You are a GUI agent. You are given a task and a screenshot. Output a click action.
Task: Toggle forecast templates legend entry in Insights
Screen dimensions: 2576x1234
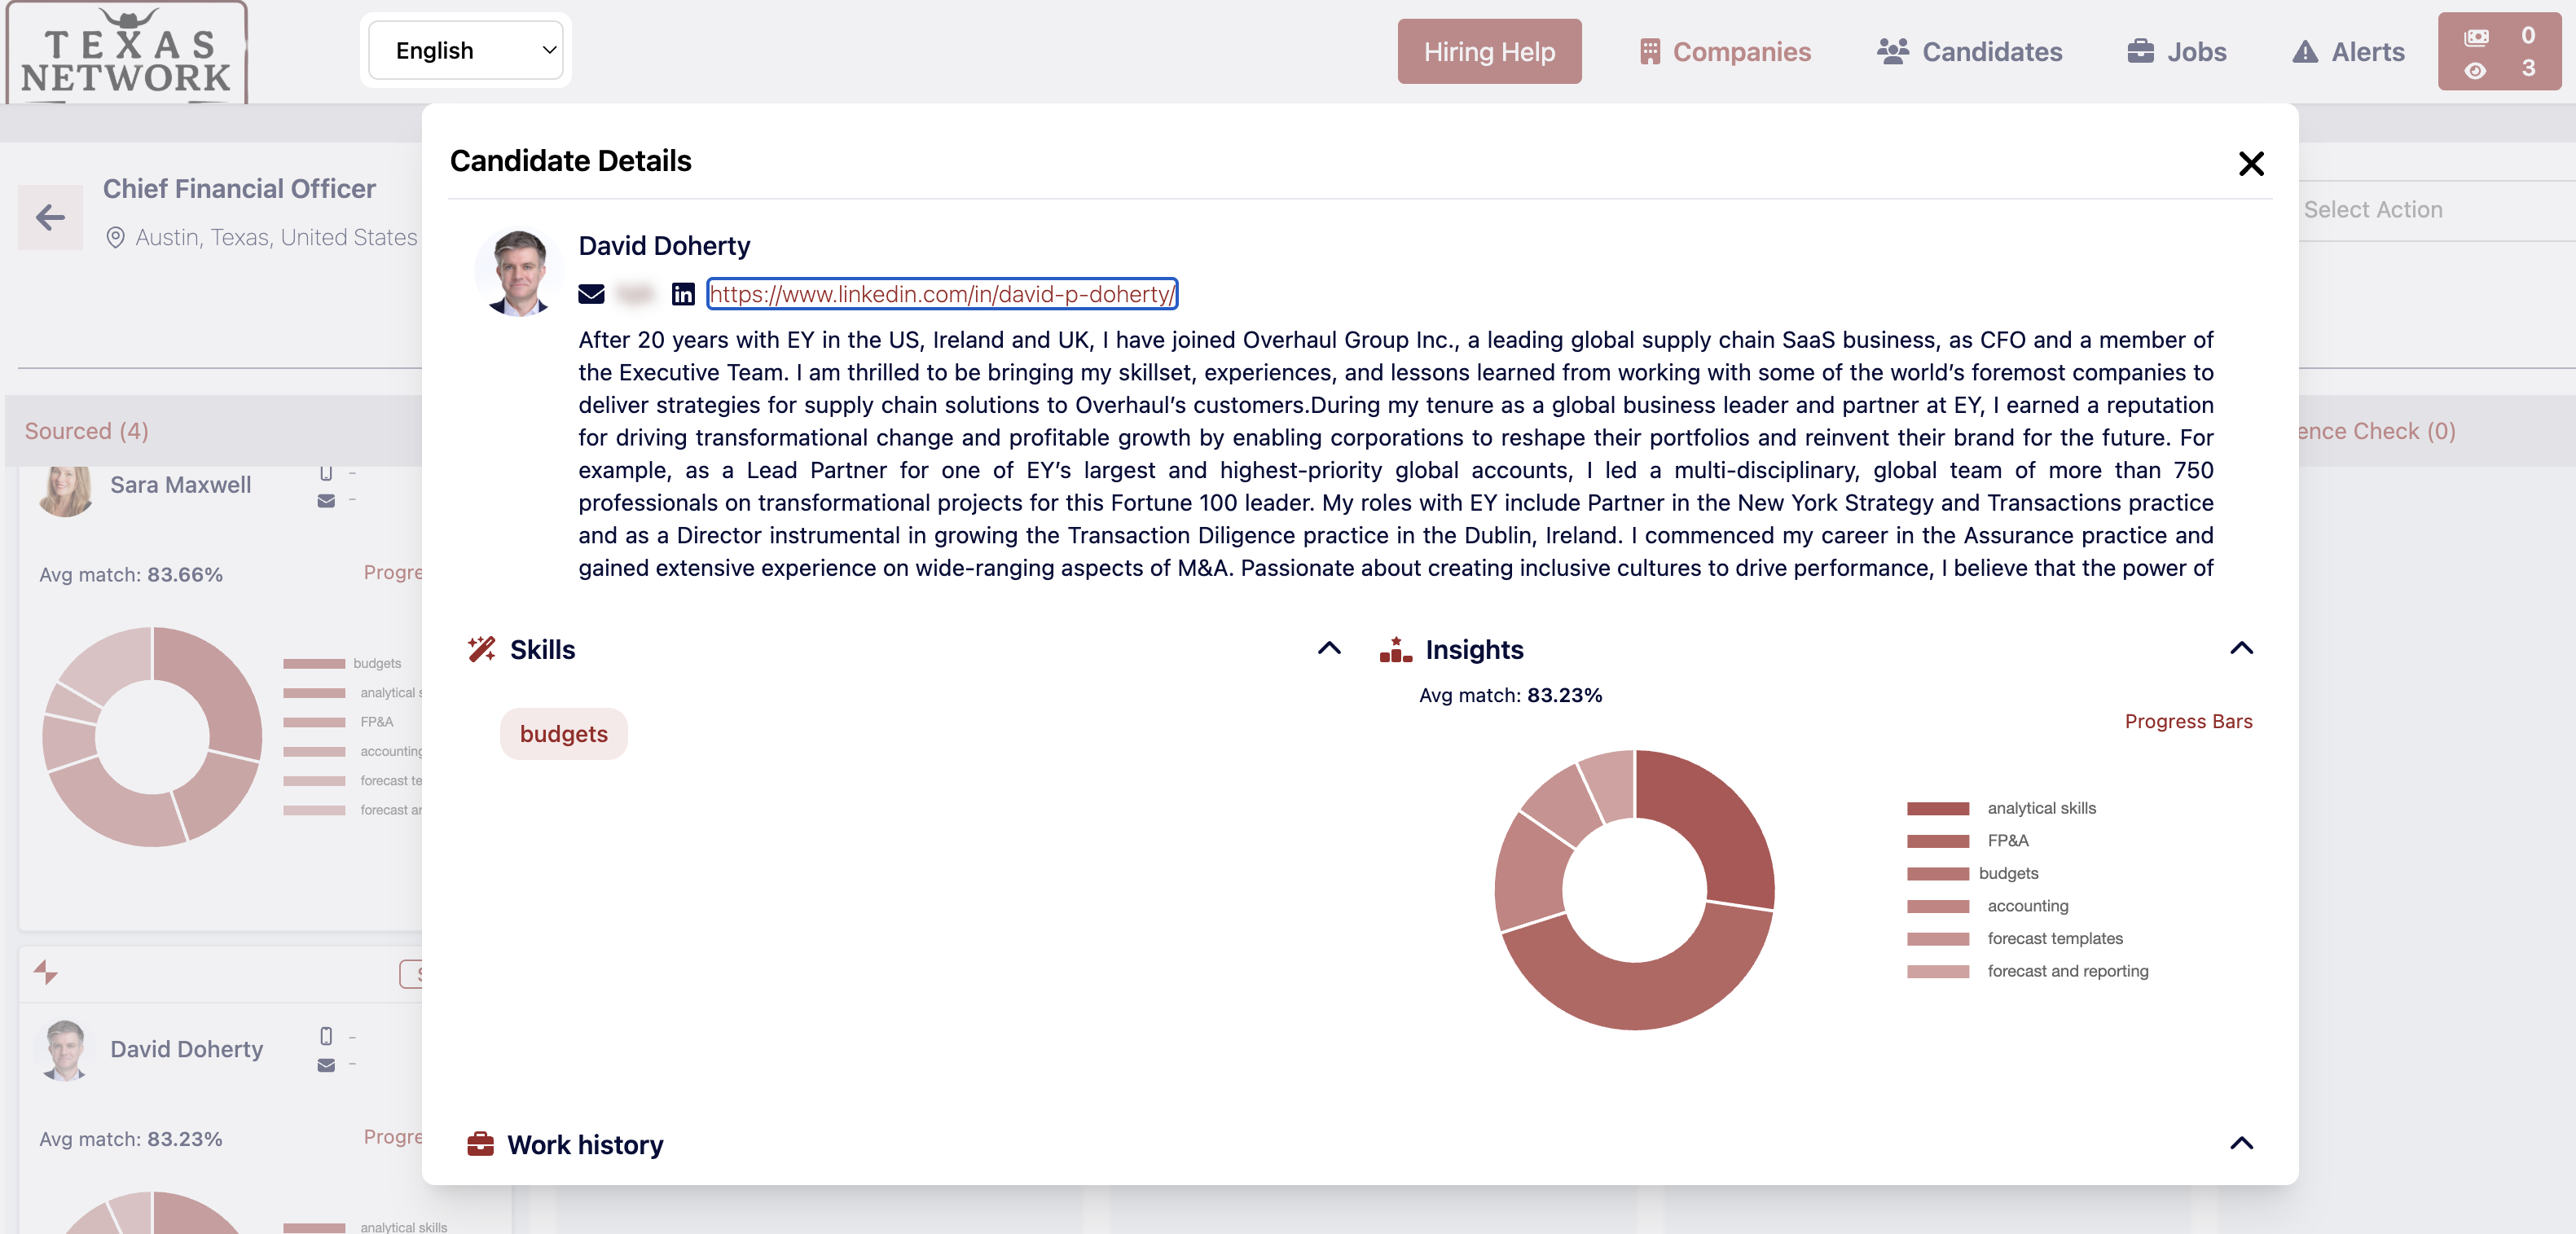click(2014, 938)
